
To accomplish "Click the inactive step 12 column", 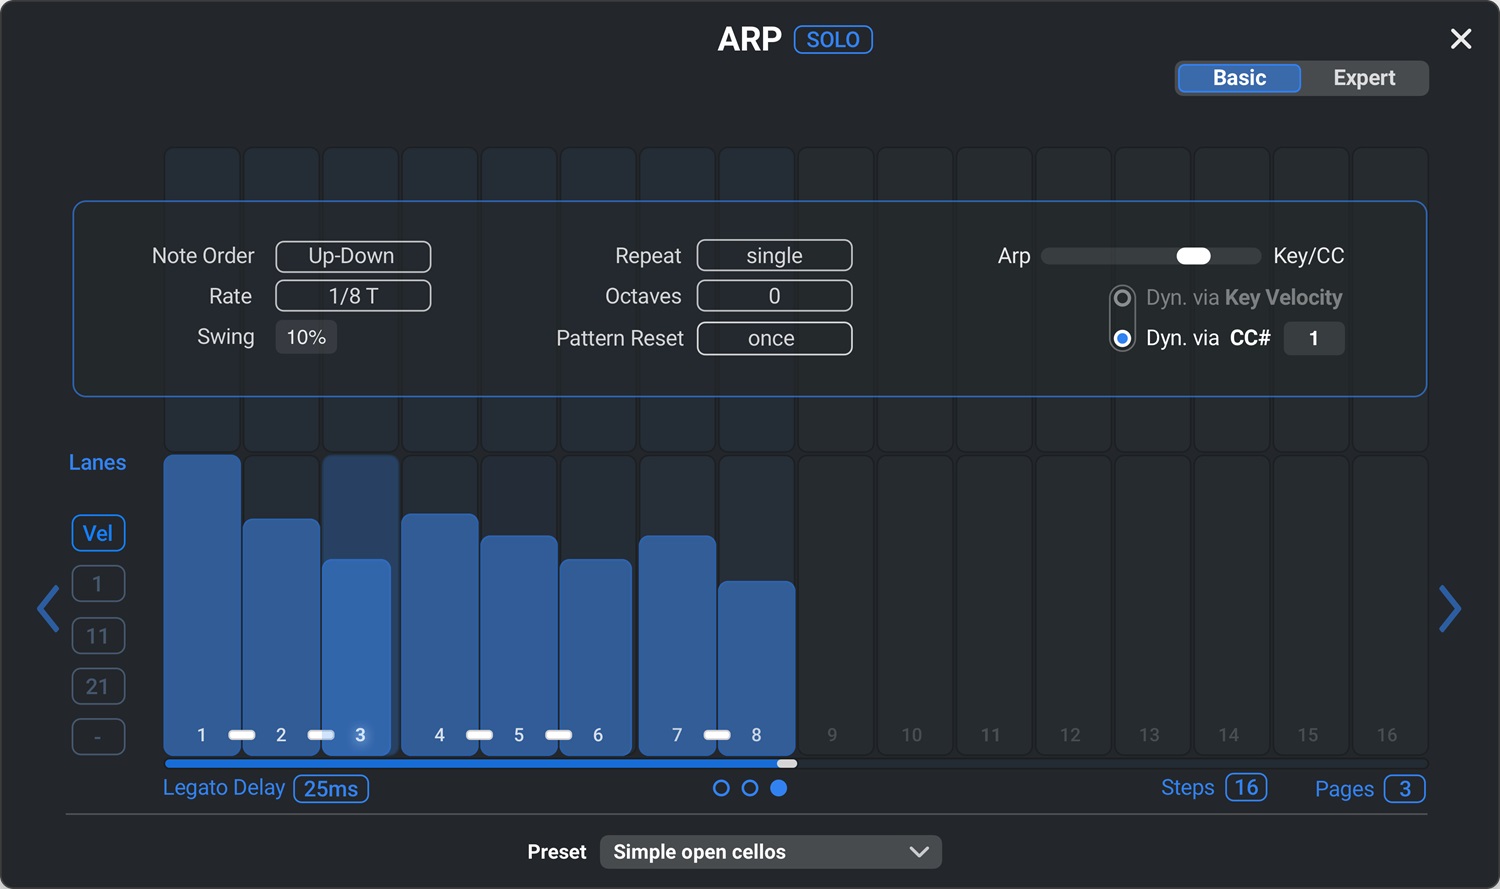I will pos(1073,605).
